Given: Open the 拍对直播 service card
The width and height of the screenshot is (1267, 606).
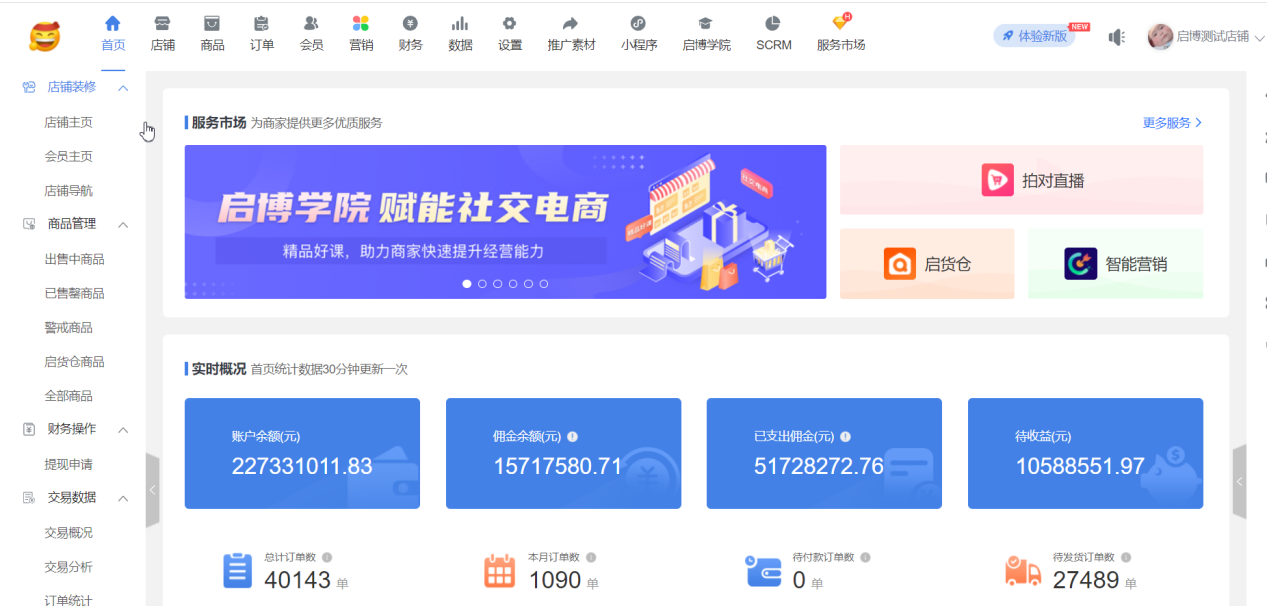Looking at the screenshot, I should (1021, 180).
